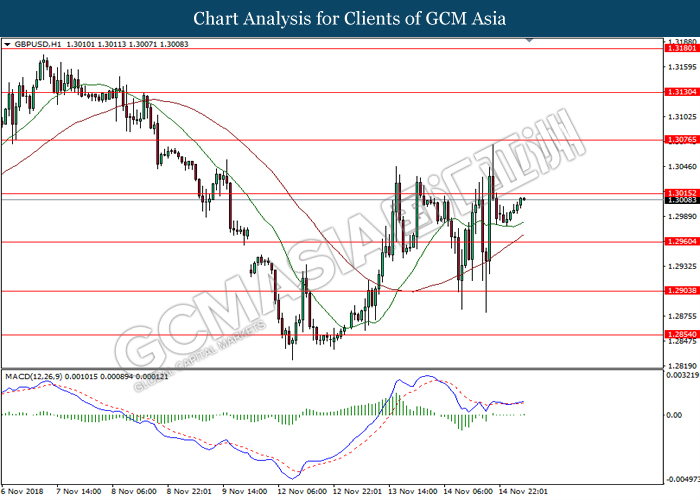Click the 1.28190 price axis value
The height and width of the screenshot is (500, 700).
coord(682,366)
